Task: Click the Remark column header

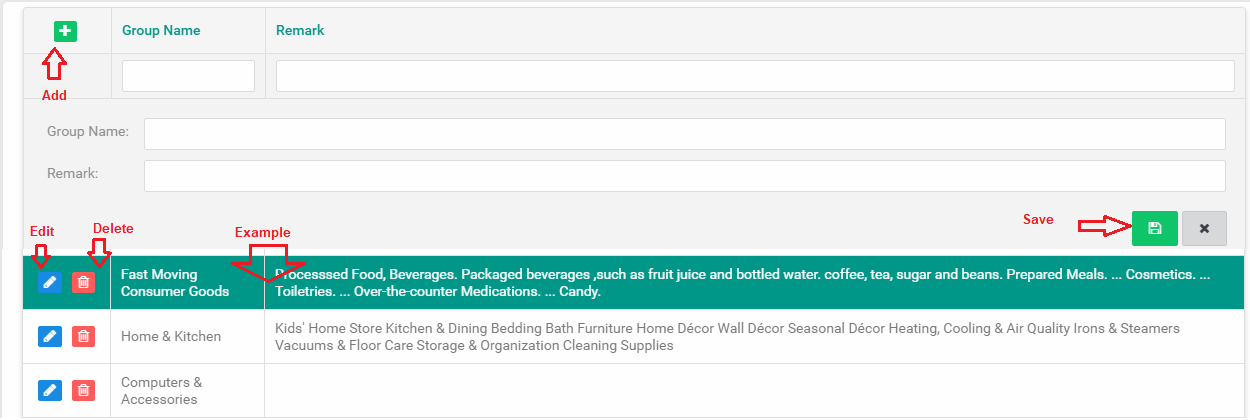Action: (300, 31)
